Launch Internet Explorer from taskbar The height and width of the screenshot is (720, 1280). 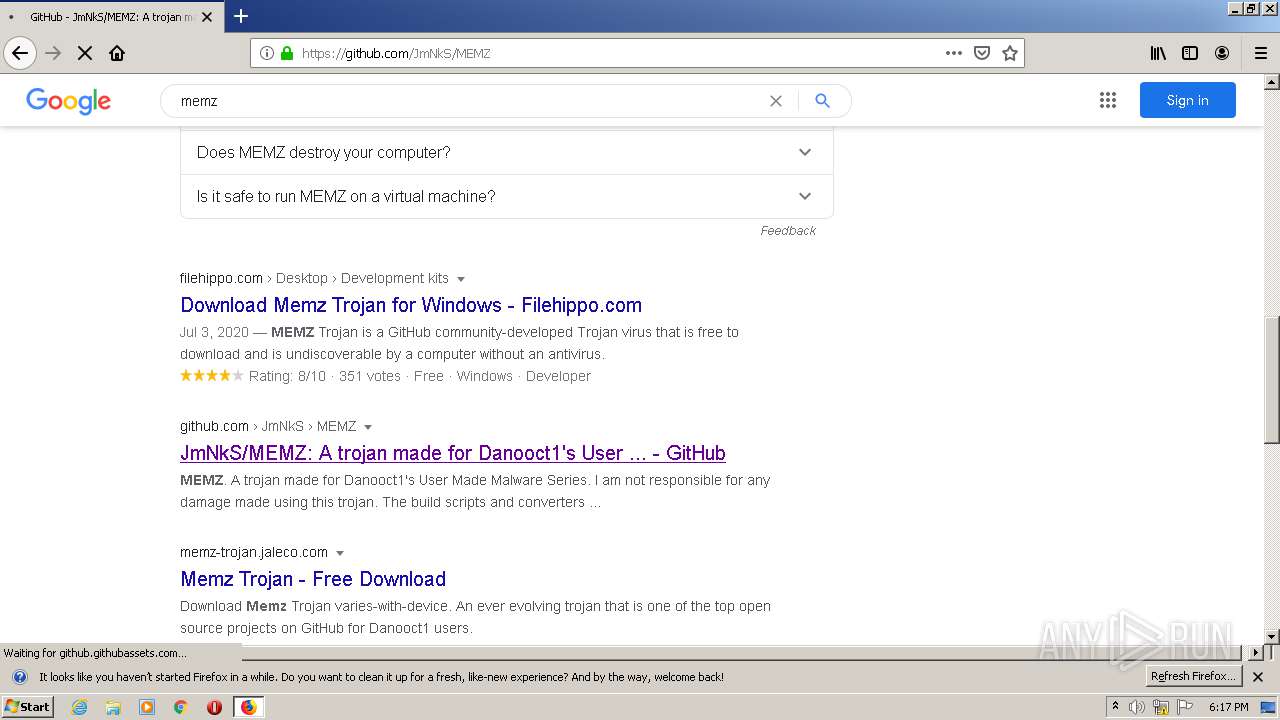(80, 707)
